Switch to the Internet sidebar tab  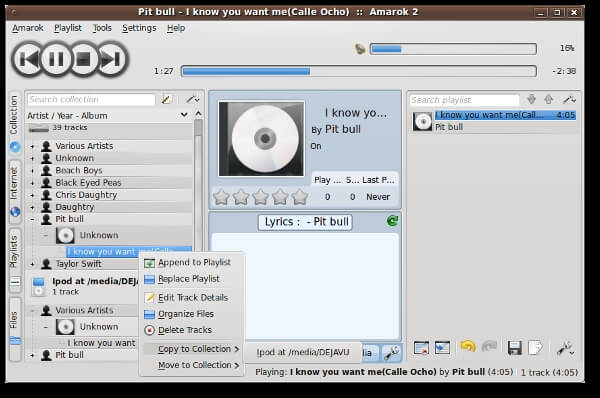tap(15, 191)
